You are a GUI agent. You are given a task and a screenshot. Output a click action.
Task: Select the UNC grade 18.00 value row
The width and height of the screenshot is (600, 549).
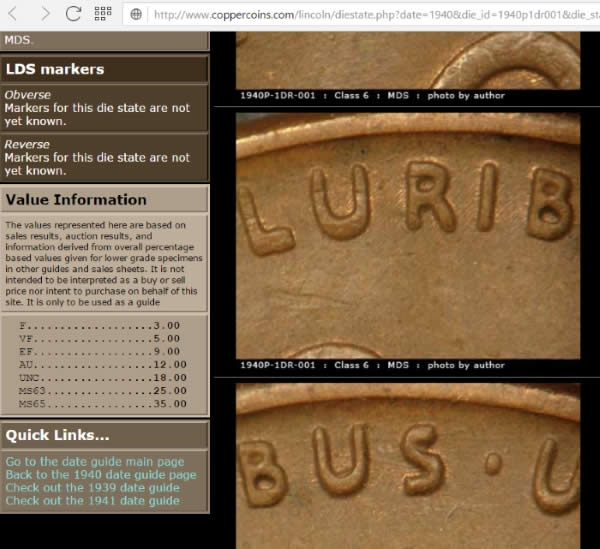pyautogui.click(x=103, y=378)
